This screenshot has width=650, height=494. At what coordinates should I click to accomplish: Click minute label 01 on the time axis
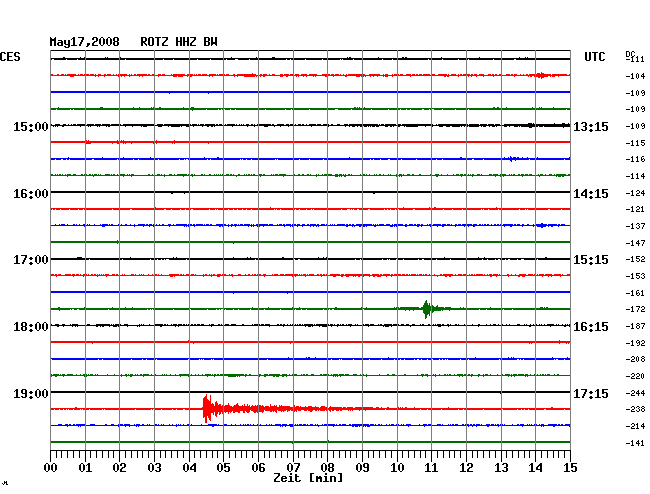click(85, 468)
